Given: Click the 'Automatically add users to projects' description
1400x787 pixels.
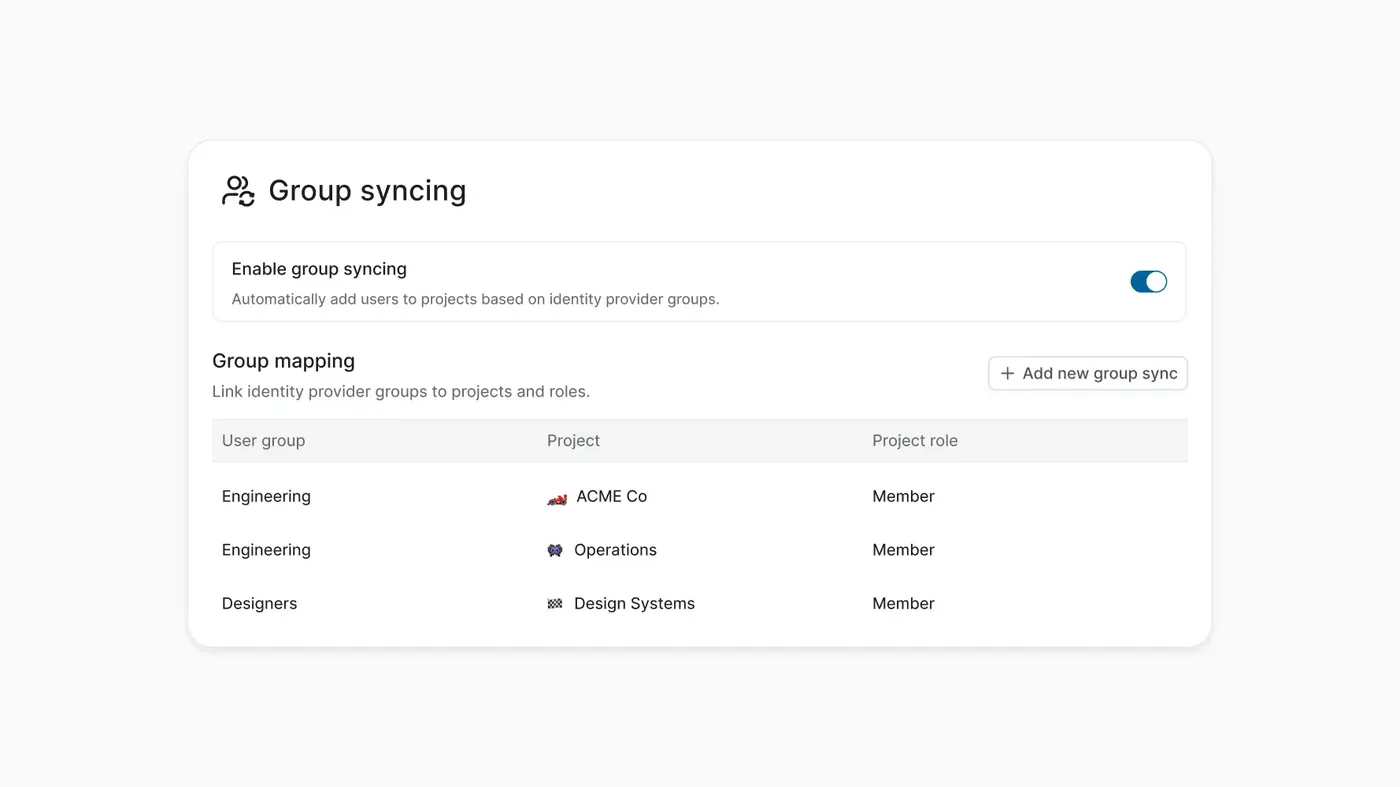Looking at the screenshot, I should [476, 299].
